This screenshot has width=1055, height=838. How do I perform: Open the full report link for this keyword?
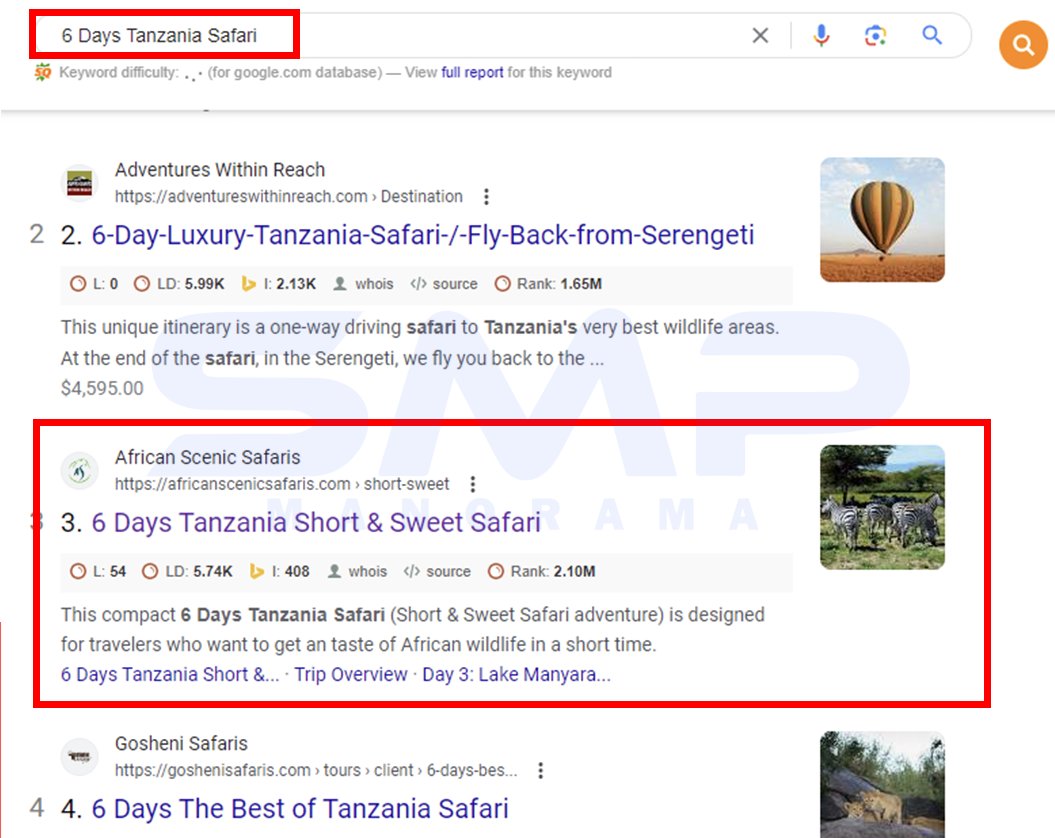click(472, 72)
